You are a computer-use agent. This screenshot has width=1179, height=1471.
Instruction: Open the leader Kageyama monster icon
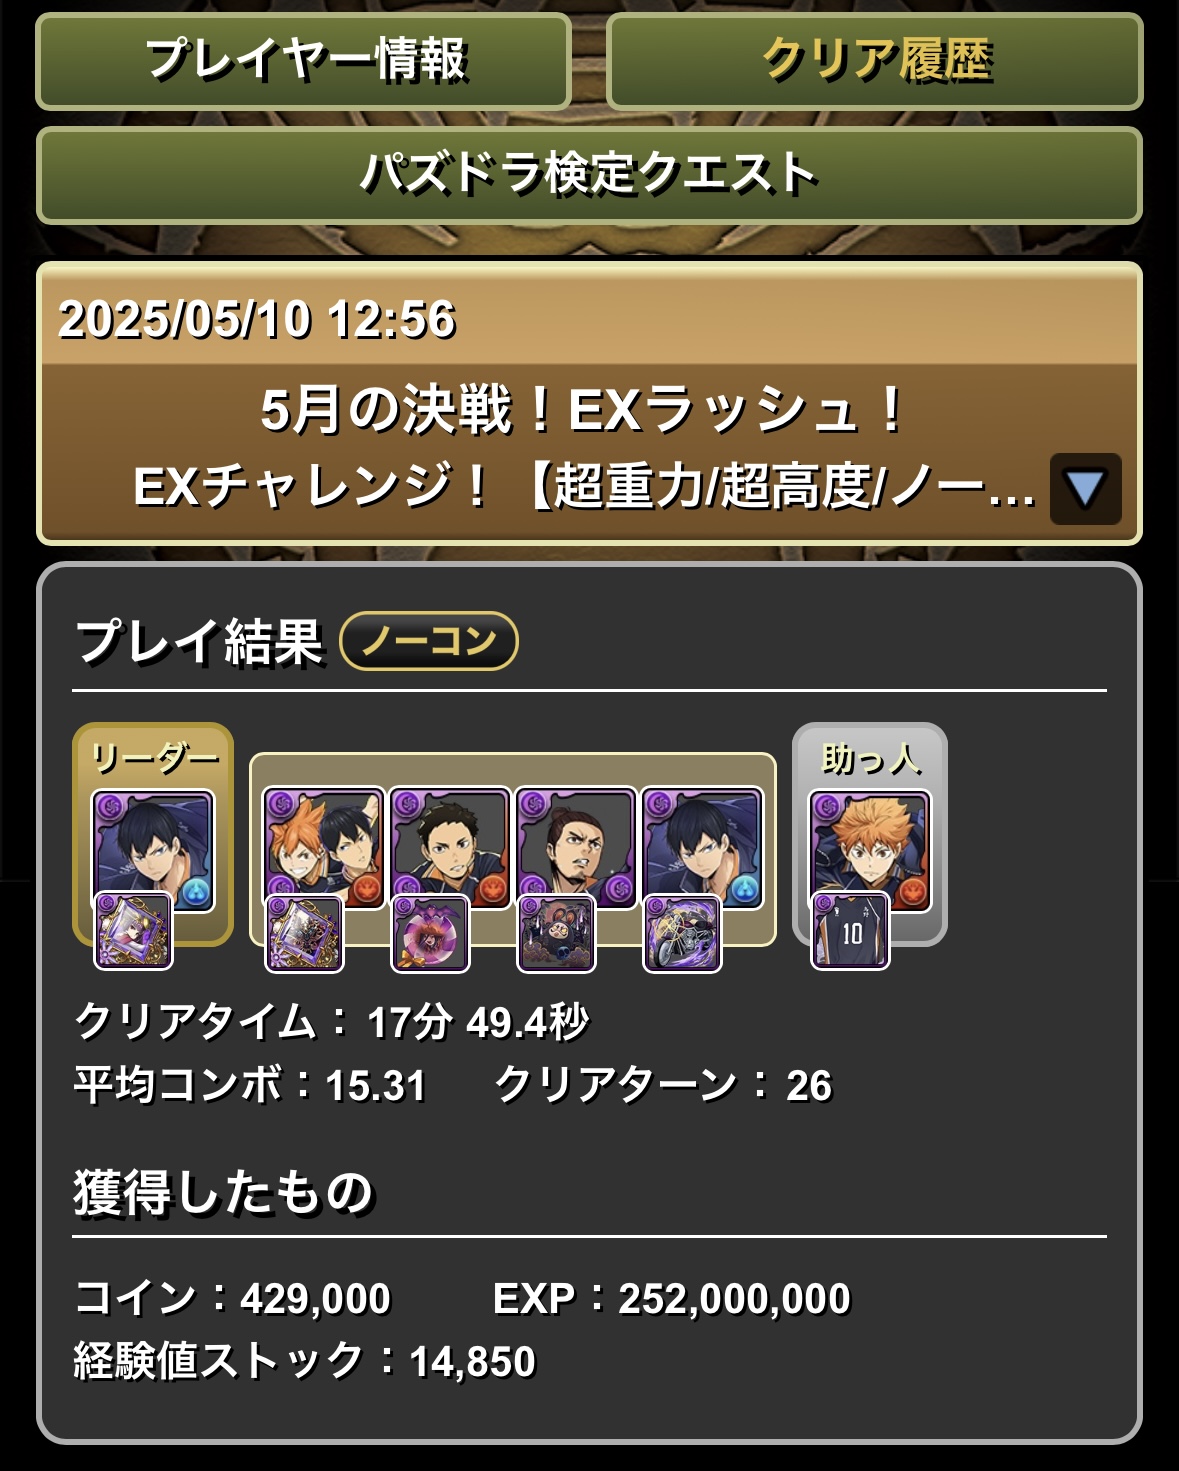click(153, 849)
